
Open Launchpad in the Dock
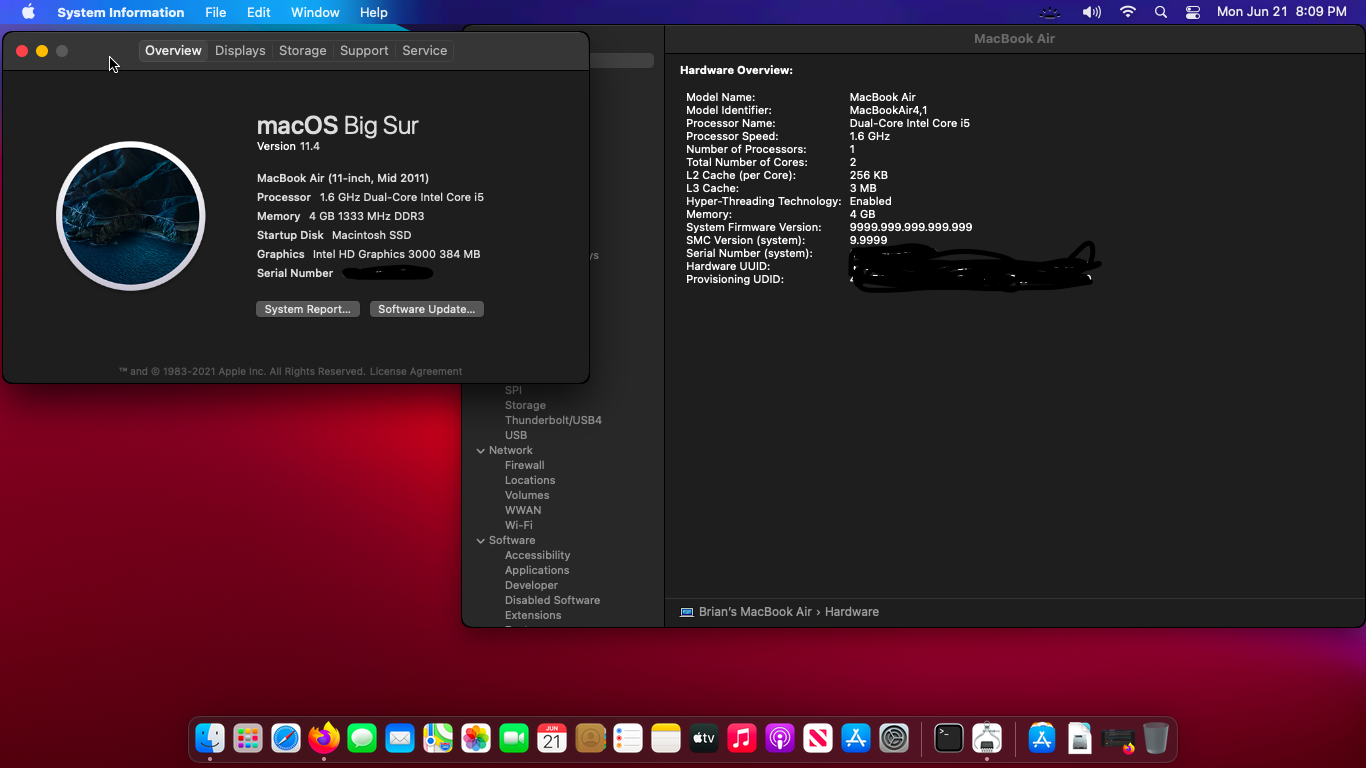click(248, 739)
